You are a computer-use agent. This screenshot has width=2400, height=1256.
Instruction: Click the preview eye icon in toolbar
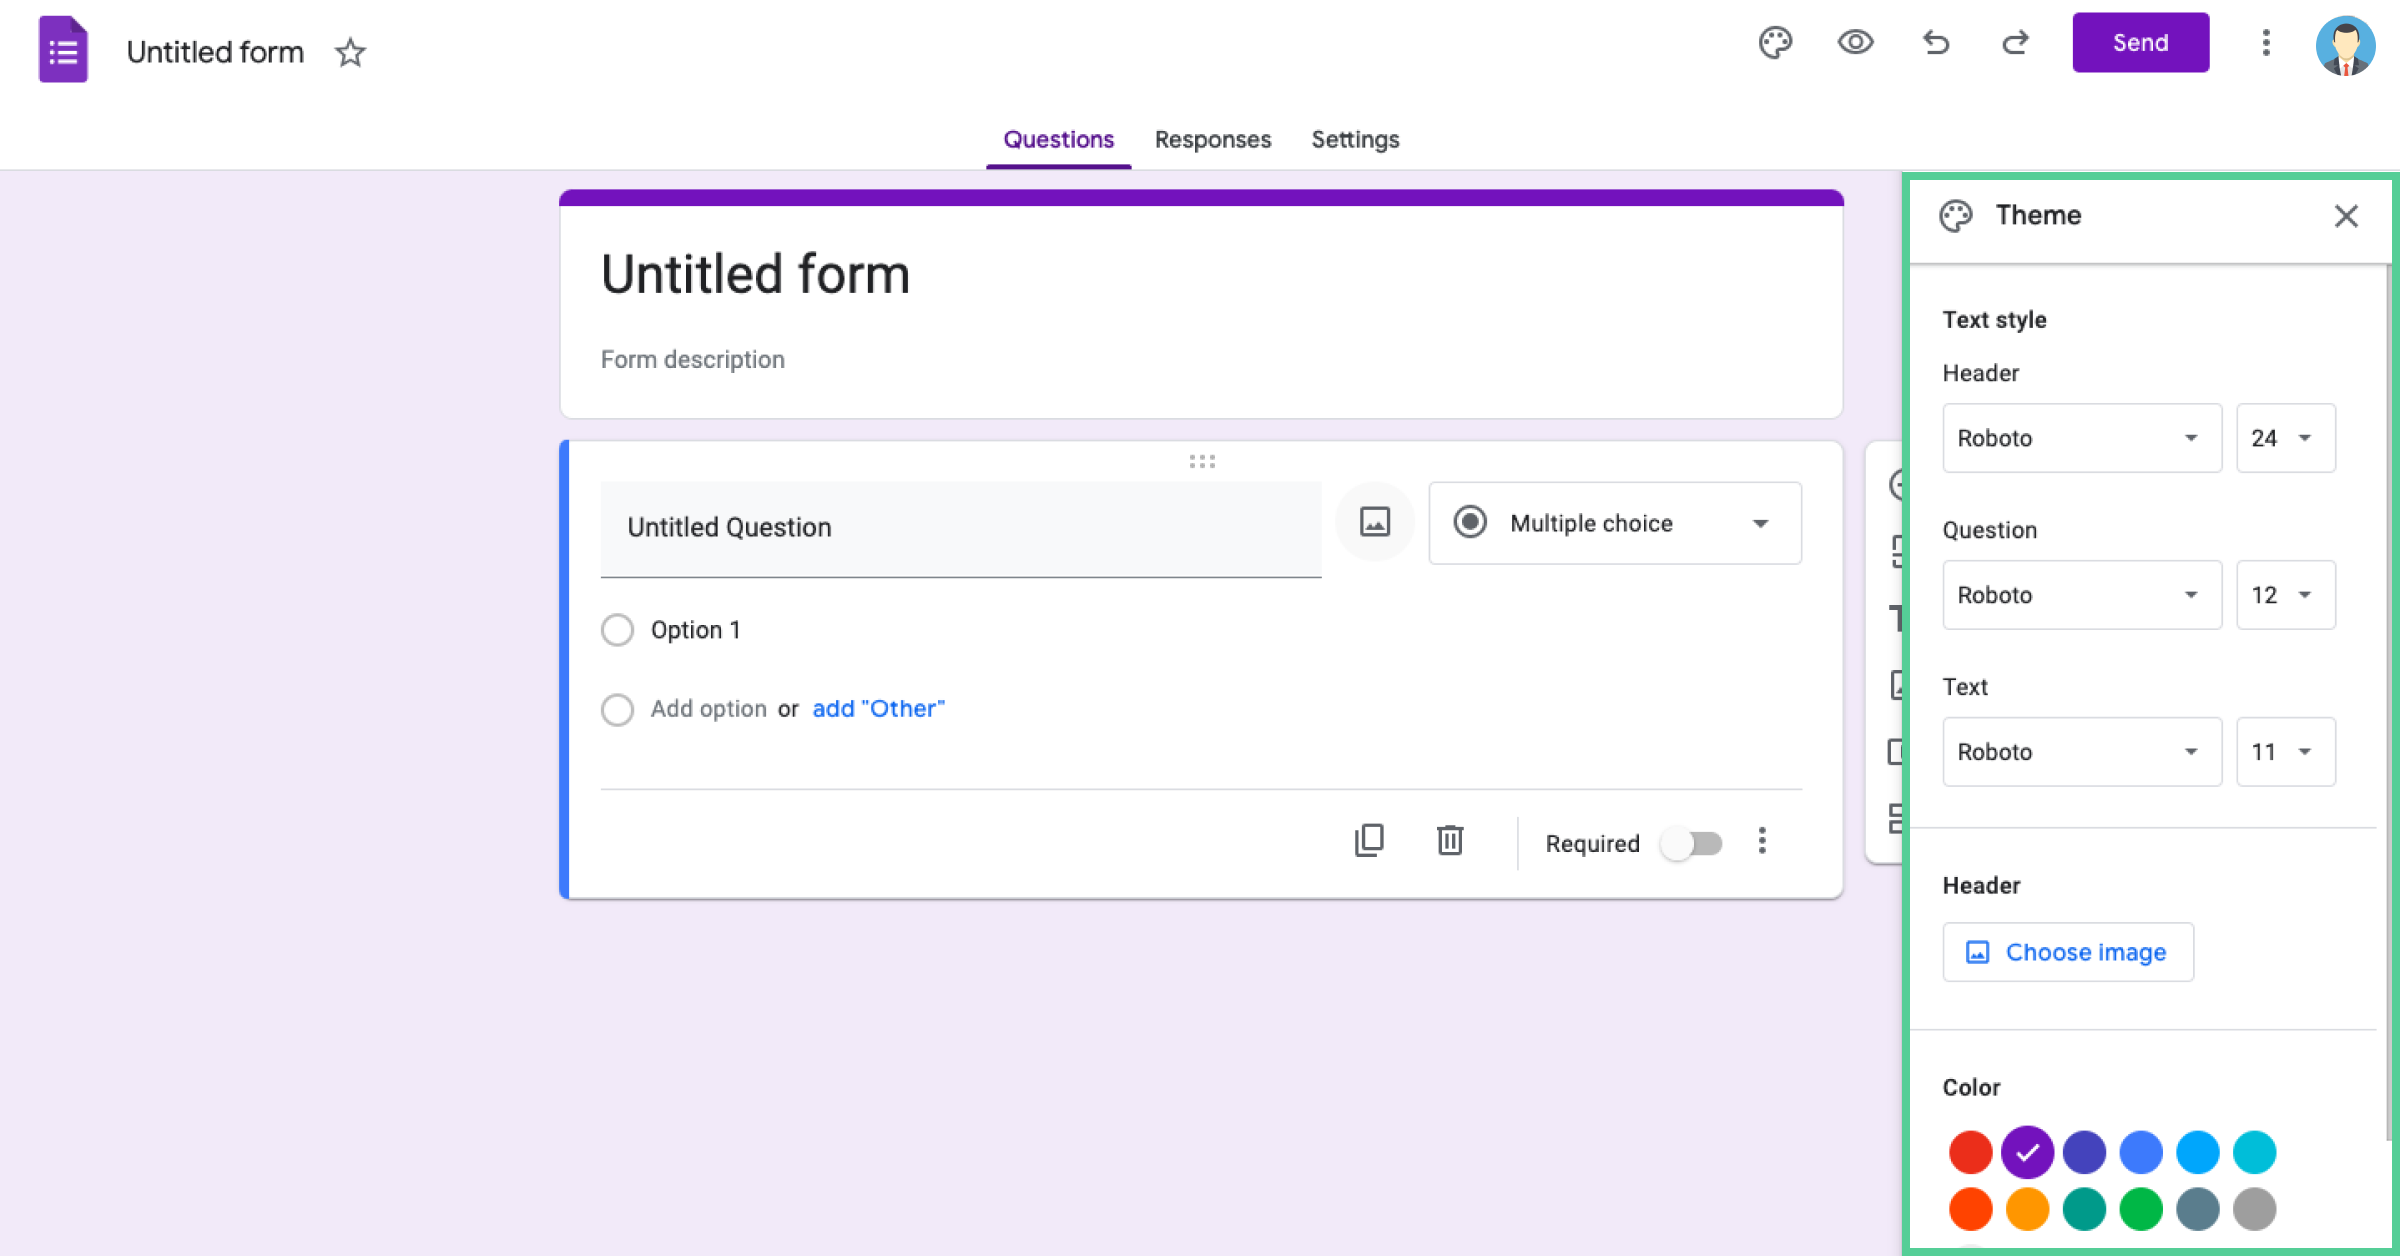click(x=1854, y=43)
